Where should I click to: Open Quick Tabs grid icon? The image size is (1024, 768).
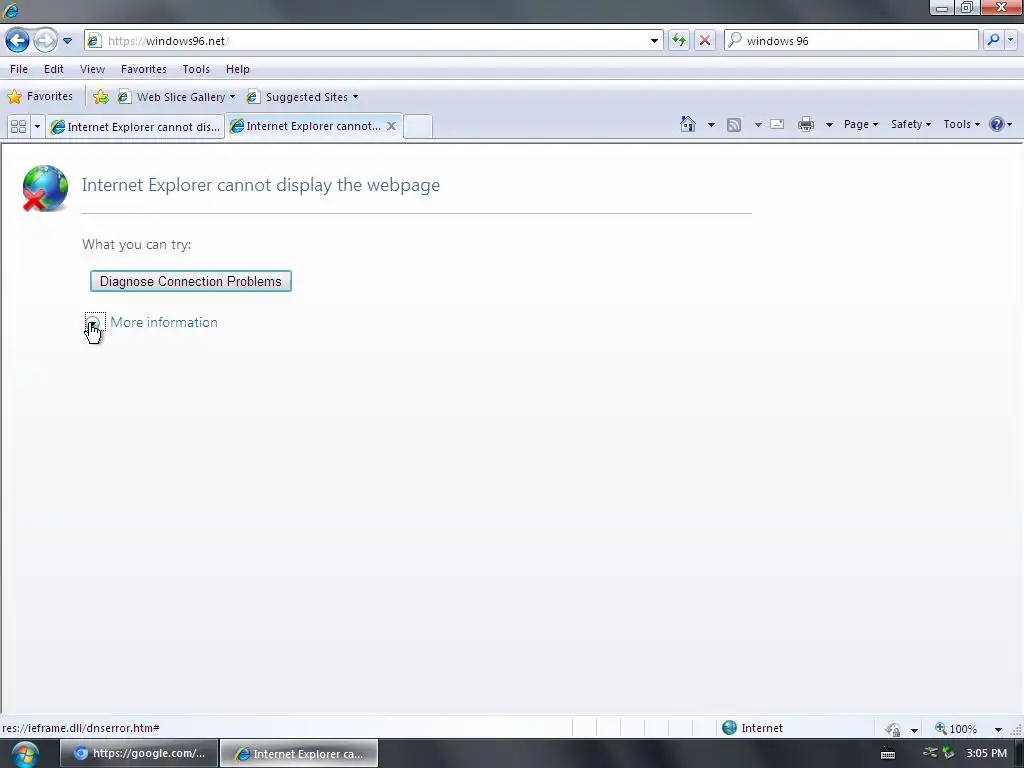click(x=18, y=126)
